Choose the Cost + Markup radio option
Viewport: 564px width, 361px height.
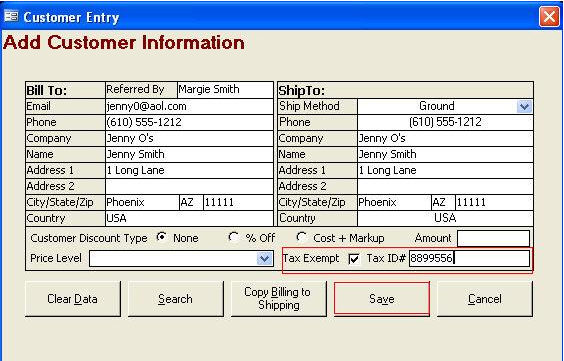[x=301, y=237]
